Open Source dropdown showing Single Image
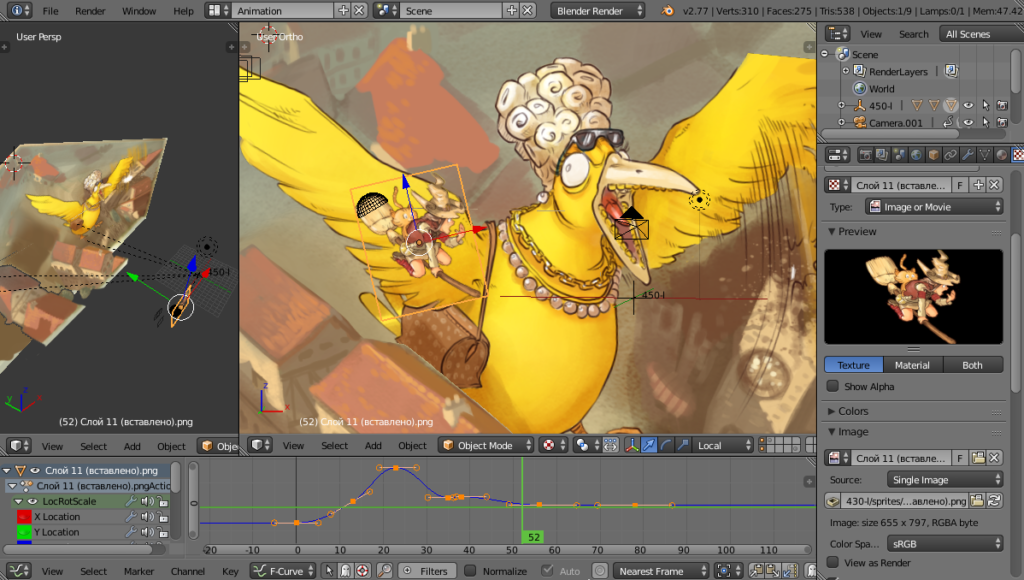Image resolution: width=1024 pixels, height=580 pixels. point(945,480)
